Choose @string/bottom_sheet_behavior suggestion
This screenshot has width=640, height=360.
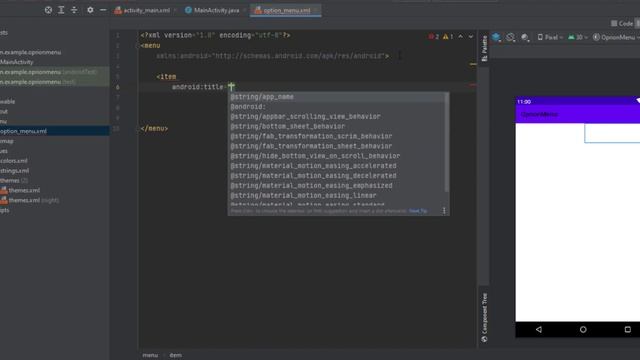point(336,126)
